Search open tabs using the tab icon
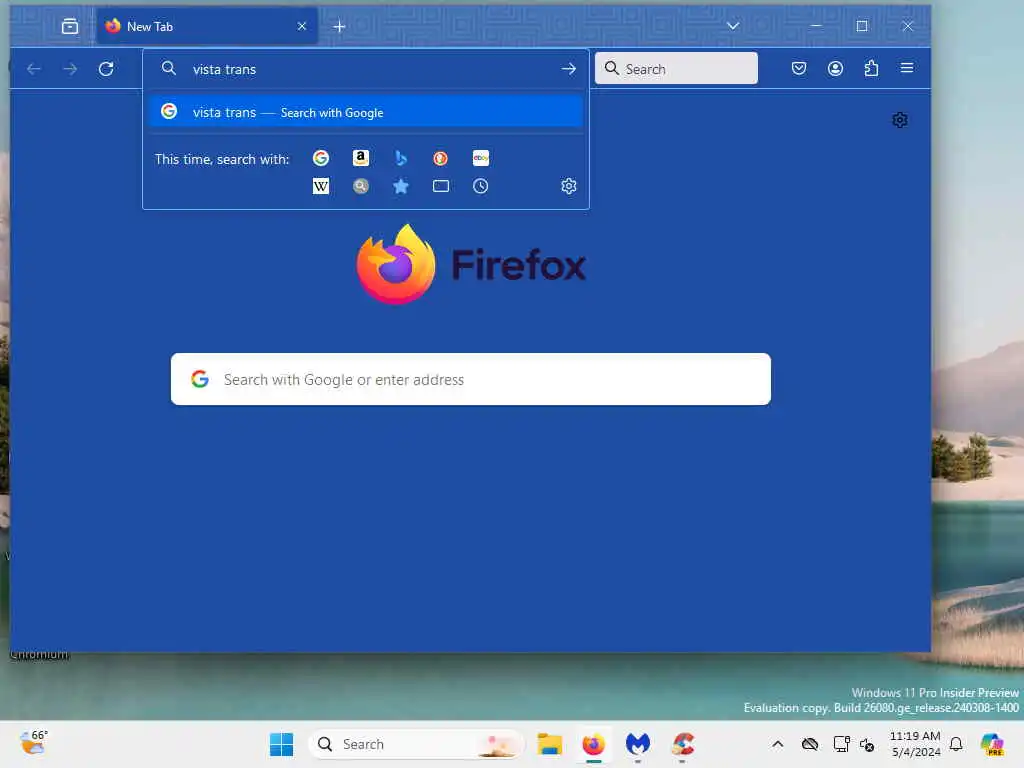Image resolution: width=1024 pixels, height=768 pixels. click(441, 186)
